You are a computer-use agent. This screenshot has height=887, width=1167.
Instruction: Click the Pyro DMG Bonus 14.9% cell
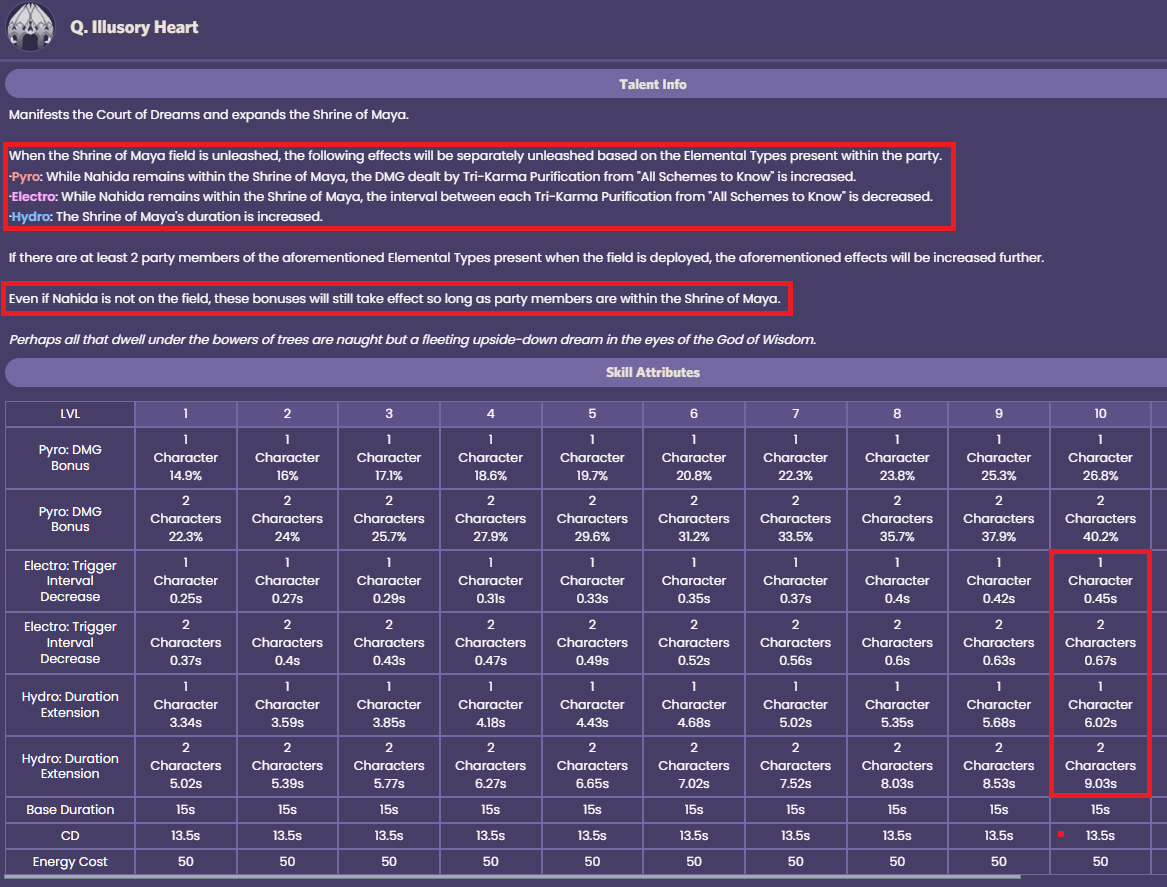tap(185, 458)
